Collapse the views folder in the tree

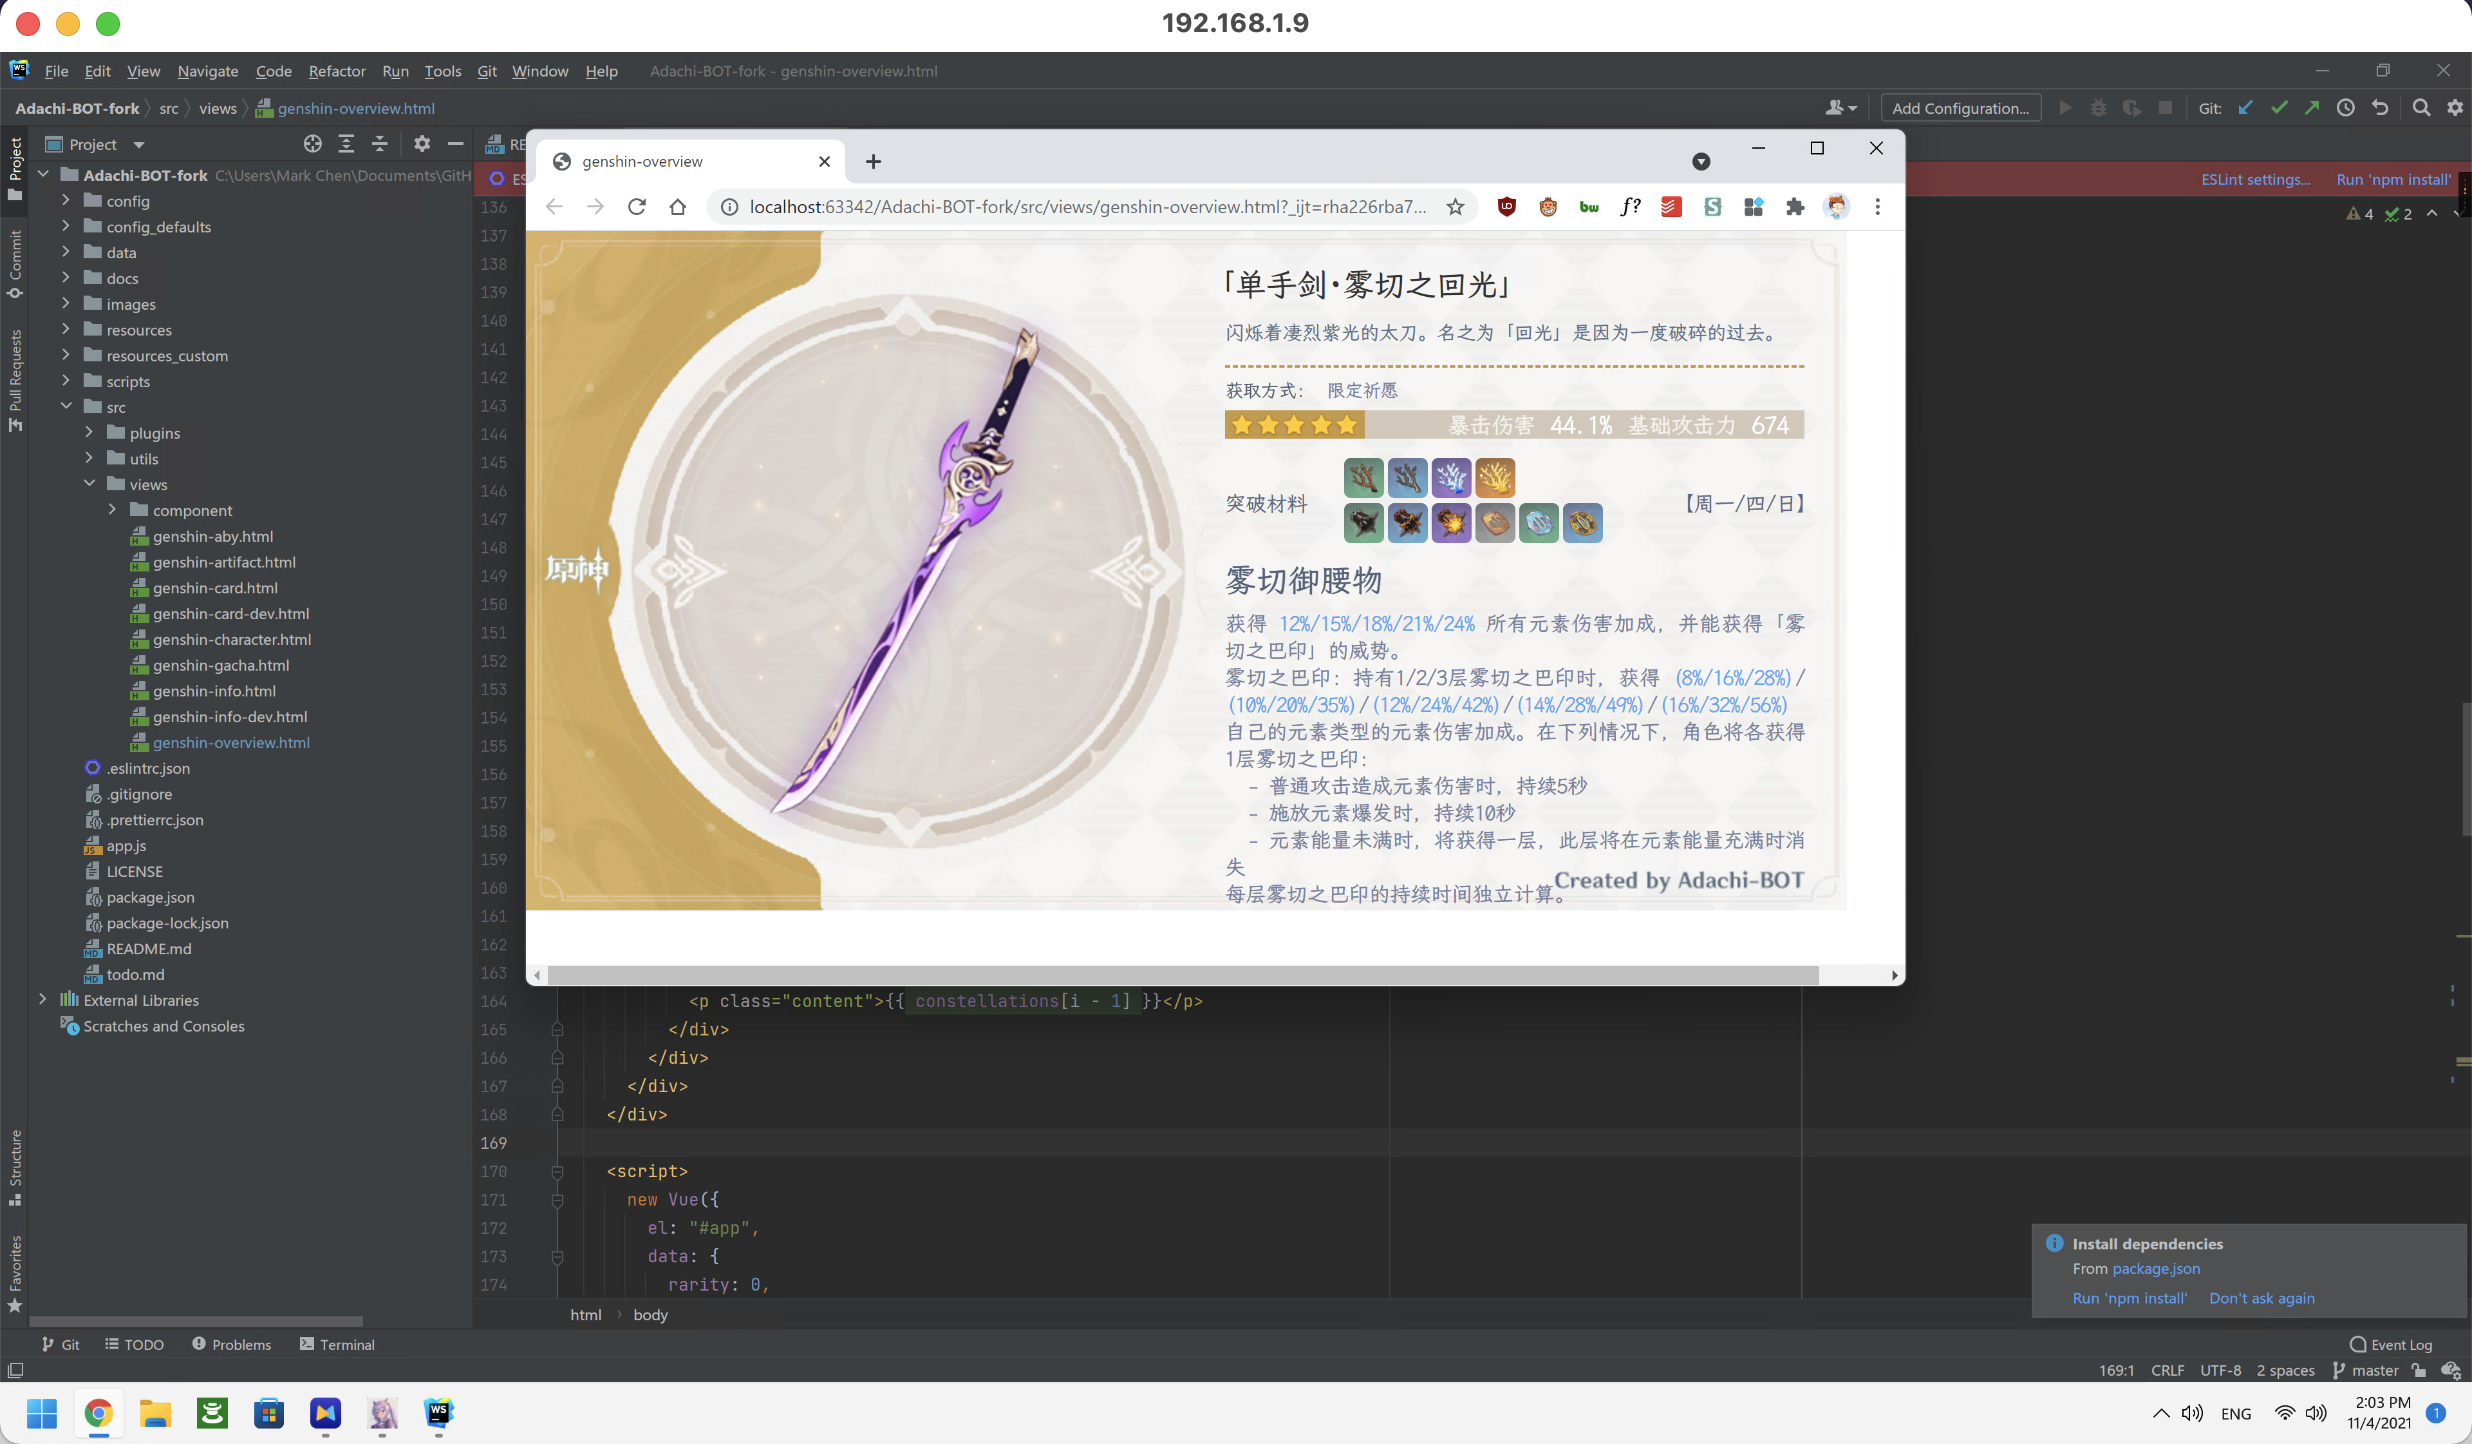tap(90, 483)
